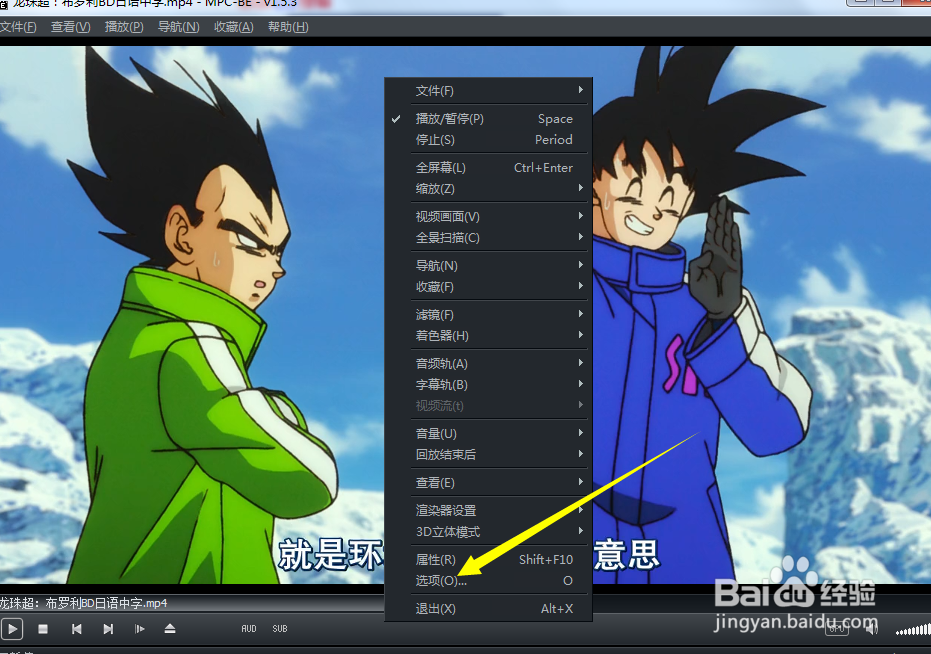Expand 视频画面(V) submenu
The height and width of the screenshot is (654, 931).
tap(488, 217)
